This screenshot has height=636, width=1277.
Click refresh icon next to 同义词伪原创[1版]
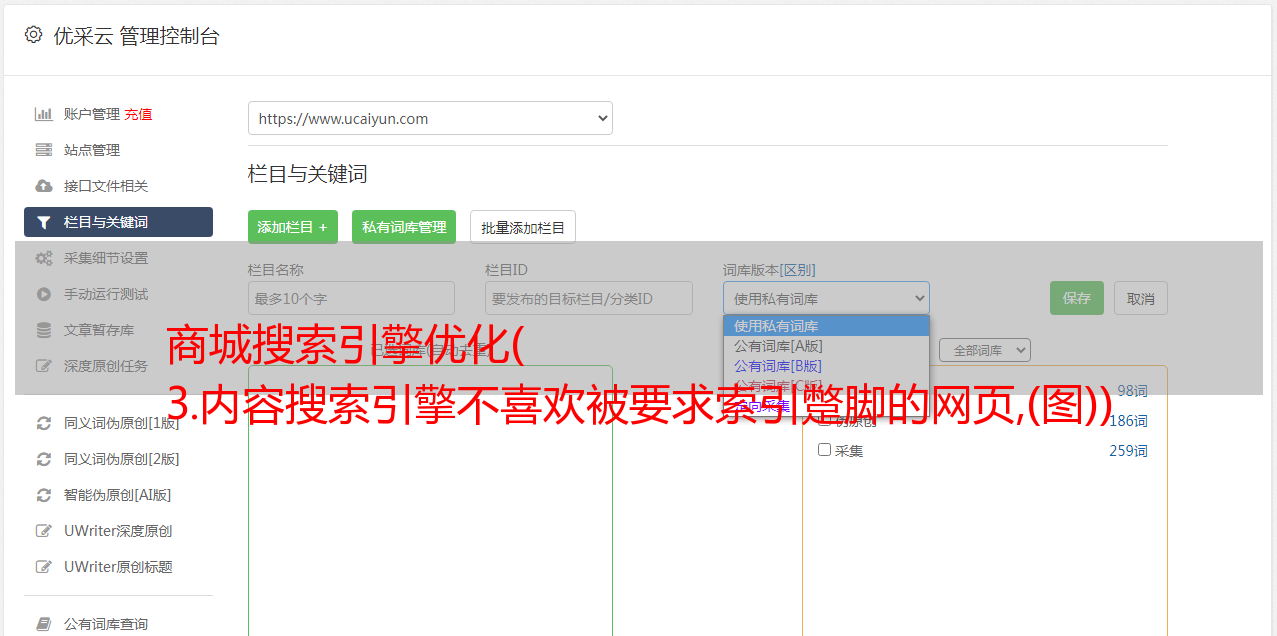click(43, 423)
